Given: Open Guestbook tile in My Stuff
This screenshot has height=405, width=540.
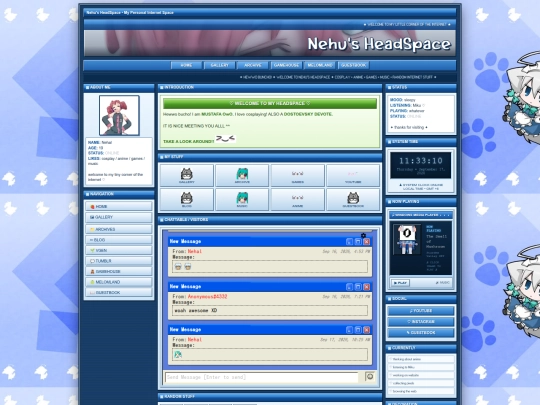Looking at the screenshot, I should pyautogui.click(x=353, y=199).
